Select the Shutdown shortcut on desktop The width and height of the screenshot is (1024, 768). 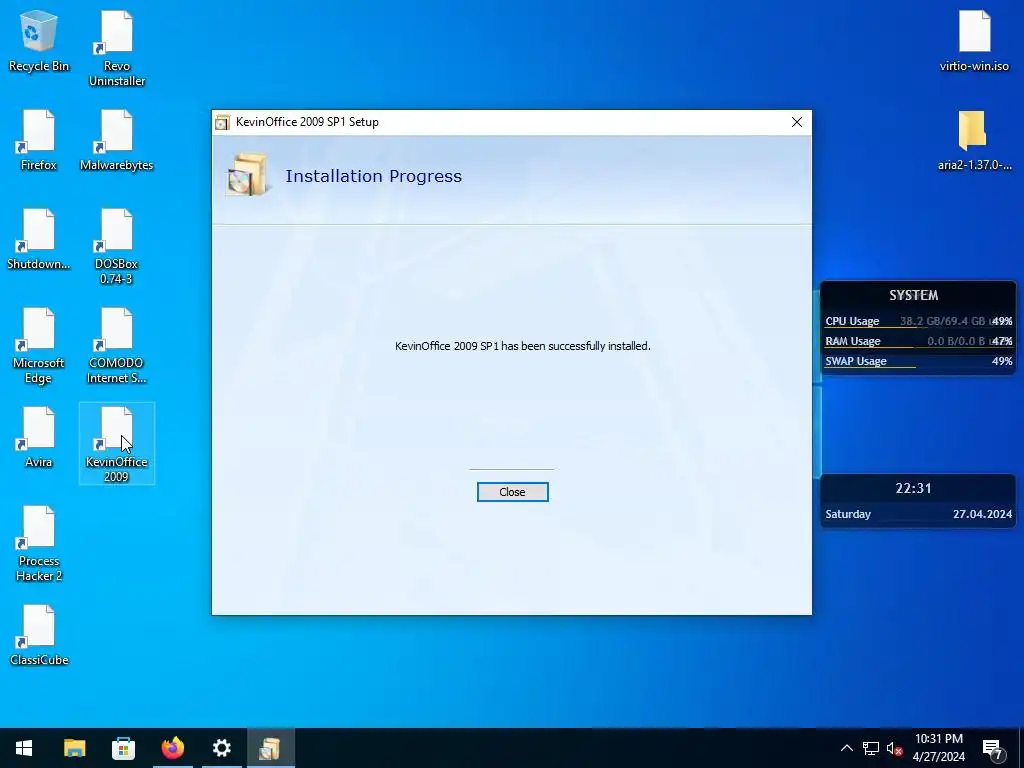click(x=39, y=240)
